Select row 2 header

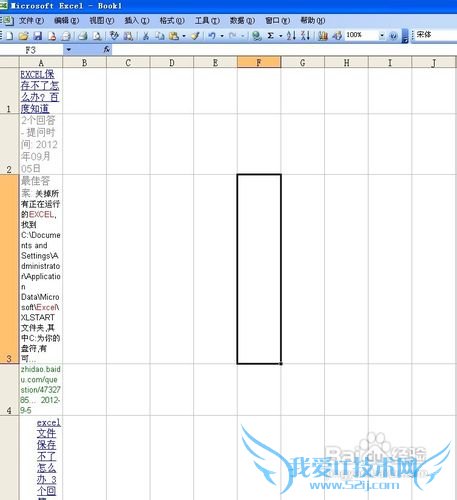click(9, 144)
